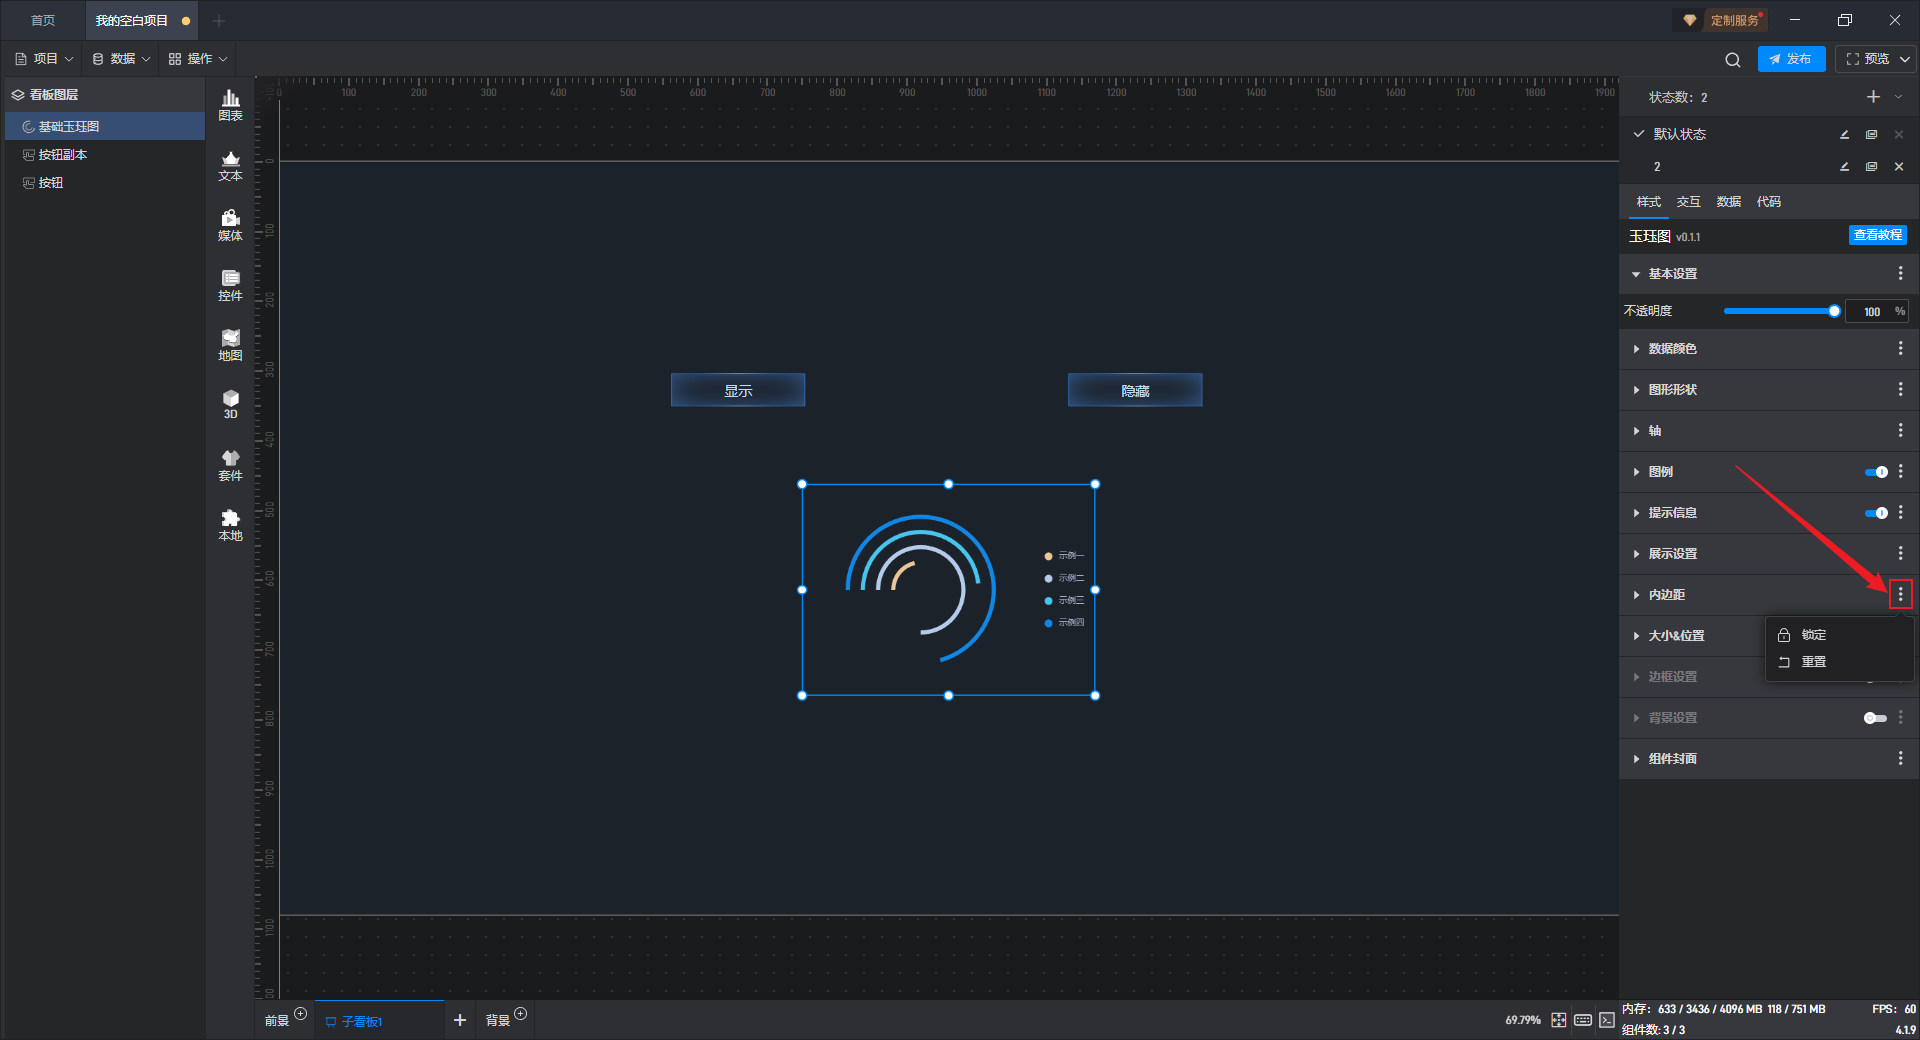Open the 图表 chart components panel

coord(230,105)
